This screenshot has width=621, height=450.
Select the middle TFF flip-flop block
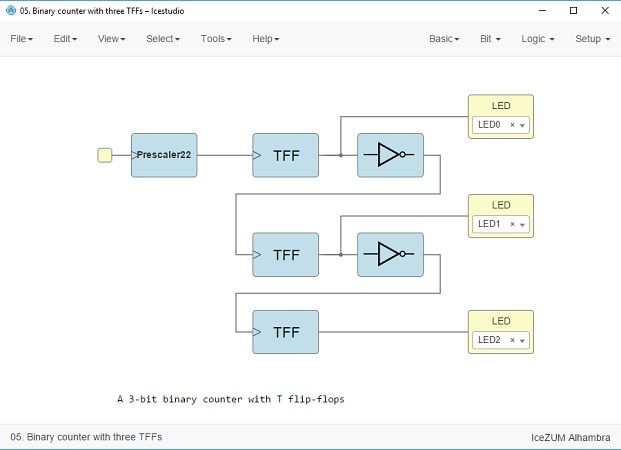[285, 255]
